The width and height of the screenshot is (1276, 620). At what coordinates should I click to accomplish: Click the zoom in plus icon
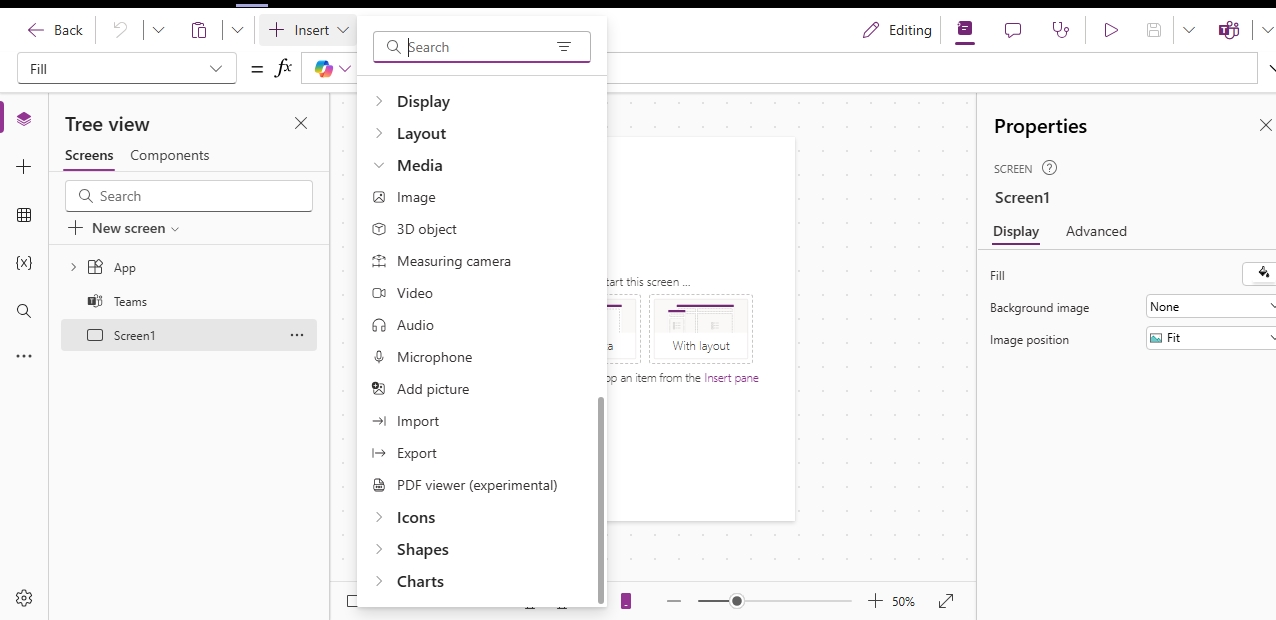click(875, 601)
